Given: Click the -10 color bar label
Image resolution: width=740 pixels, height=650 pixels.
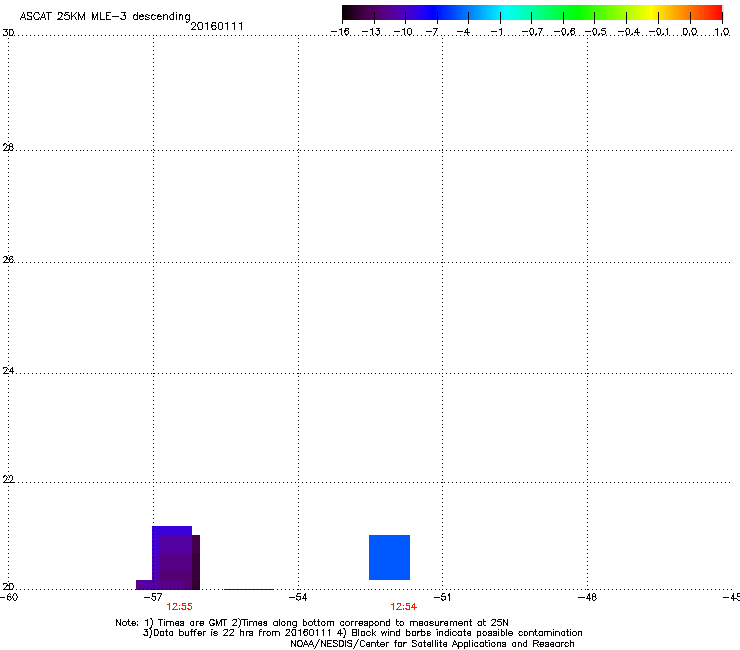Looking at the screenshot, I should (x=403, y=32).
